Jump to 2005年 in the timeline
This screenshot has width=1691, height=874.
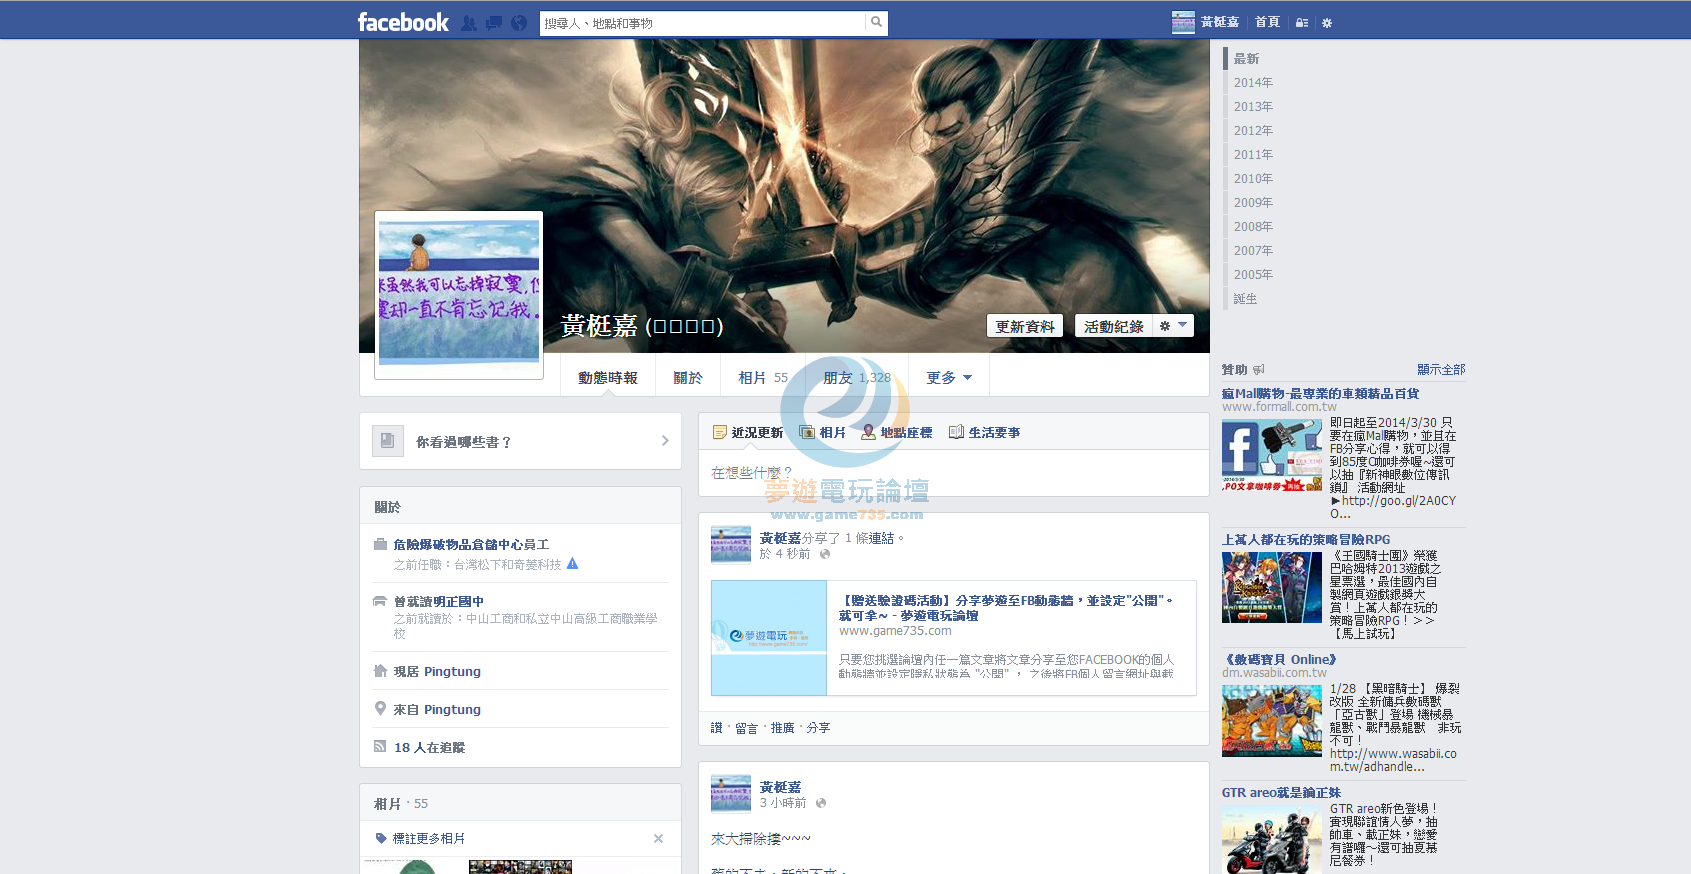1253,275
